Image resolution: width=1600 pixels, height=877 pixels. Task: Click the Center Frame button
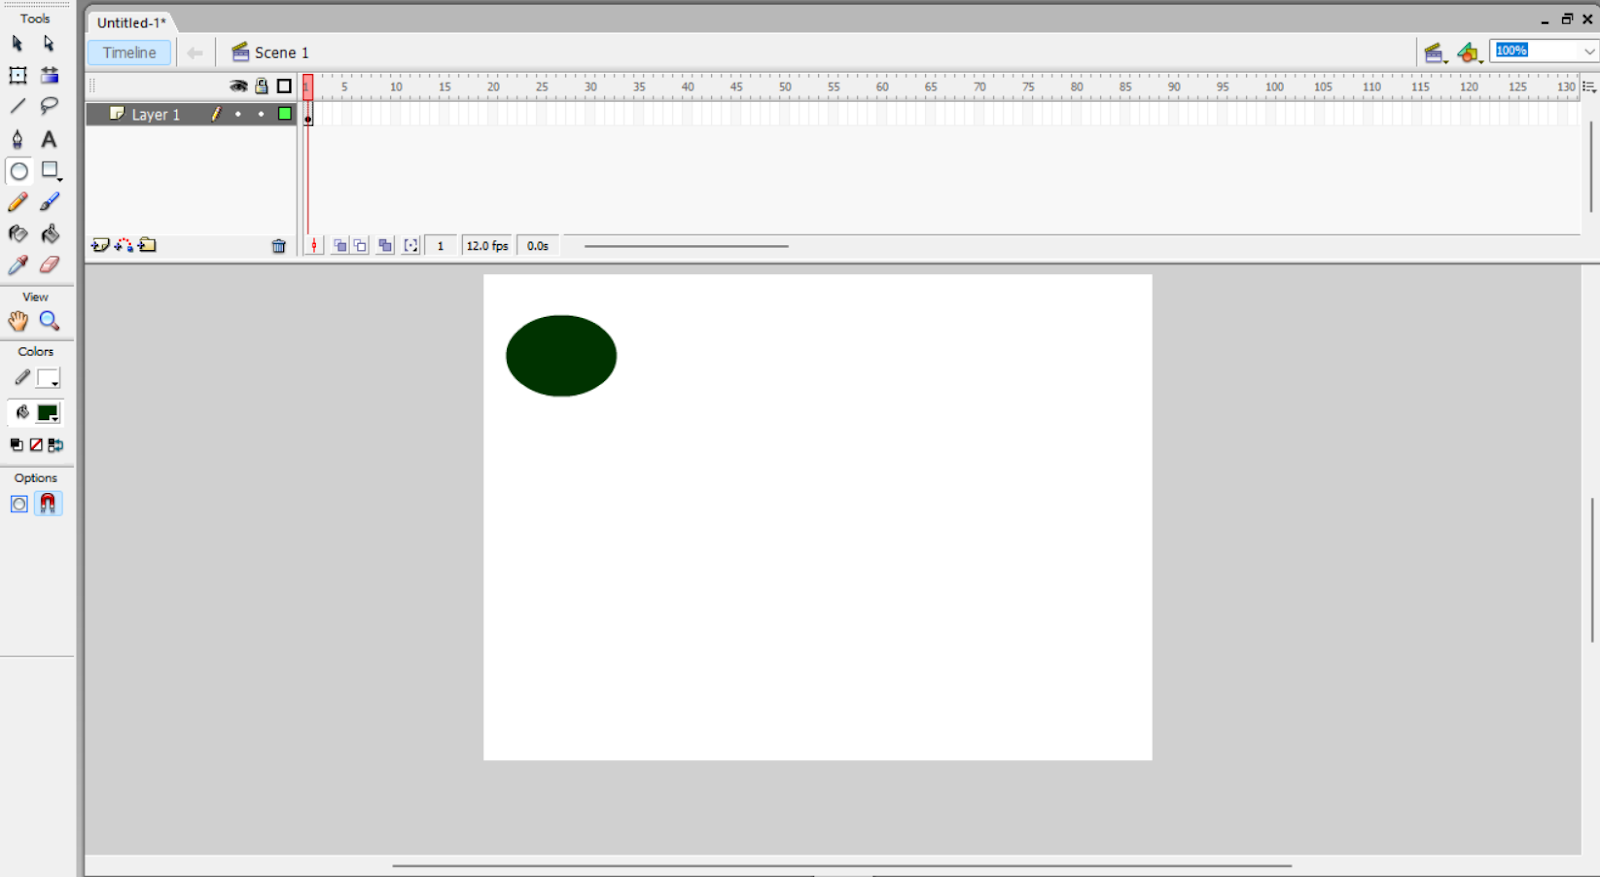pos(314,246)
